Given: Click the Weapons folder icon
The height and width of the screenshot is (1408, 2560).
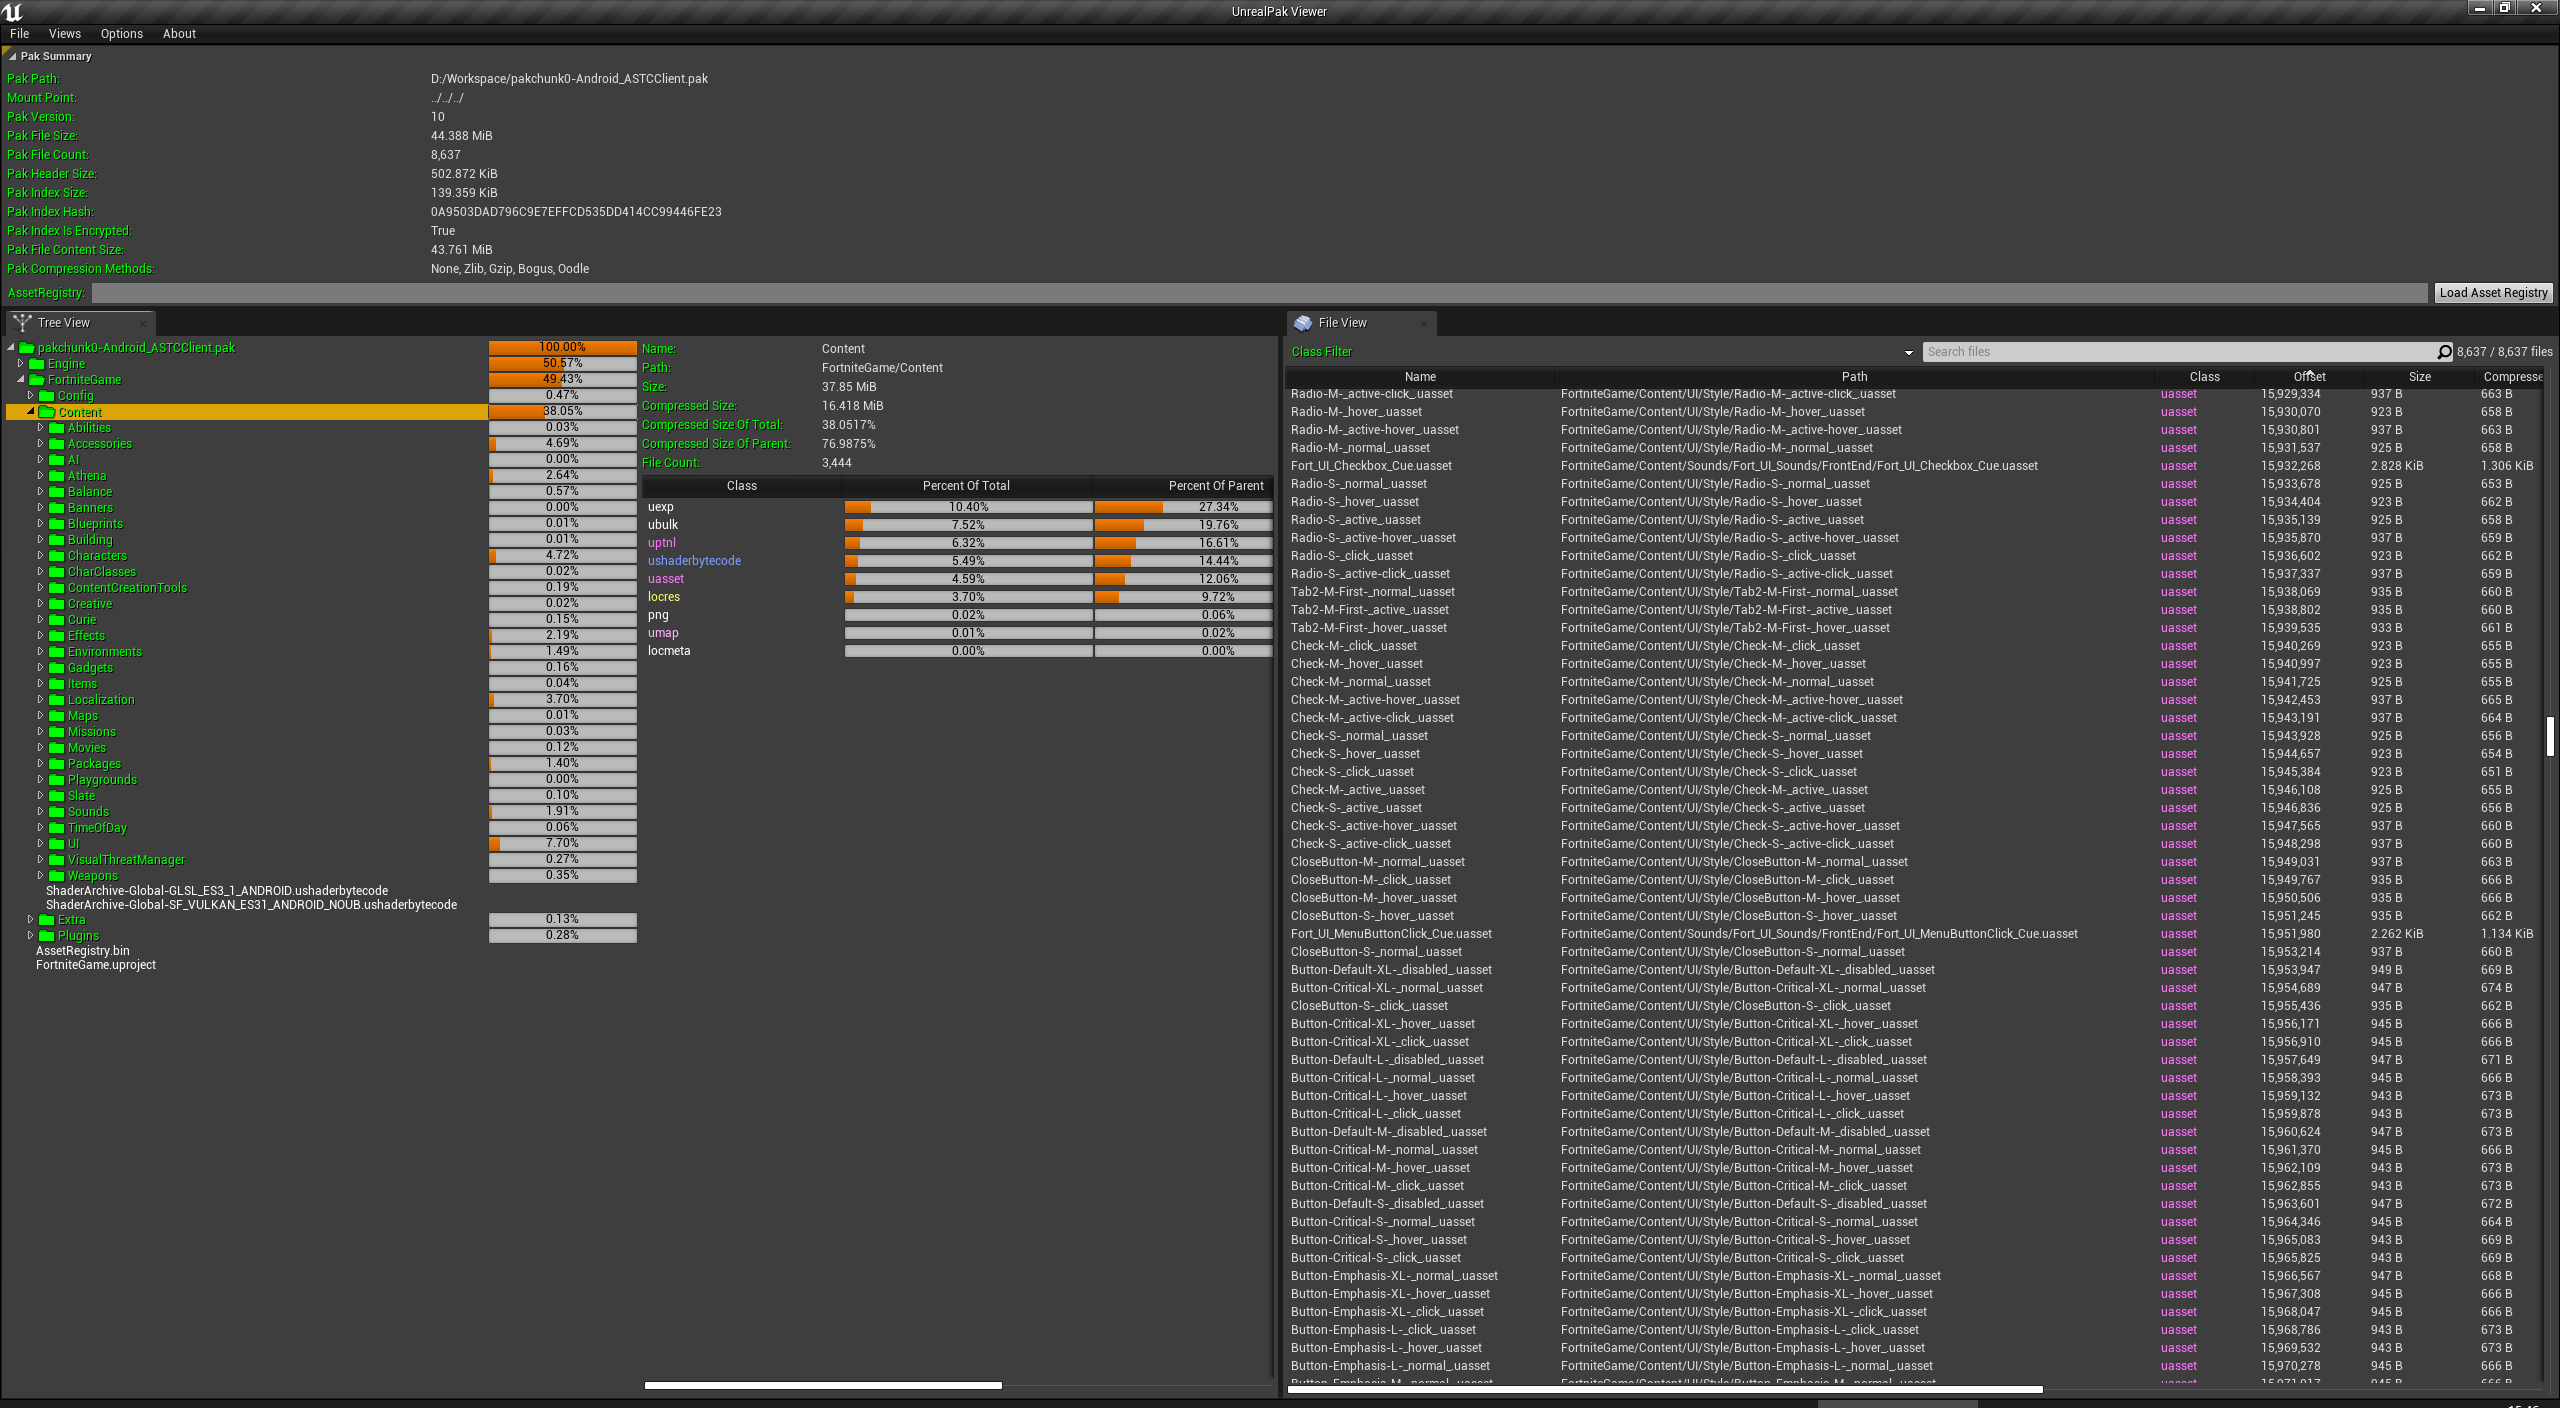Looking at the screenshot, I should click(57, 876).
